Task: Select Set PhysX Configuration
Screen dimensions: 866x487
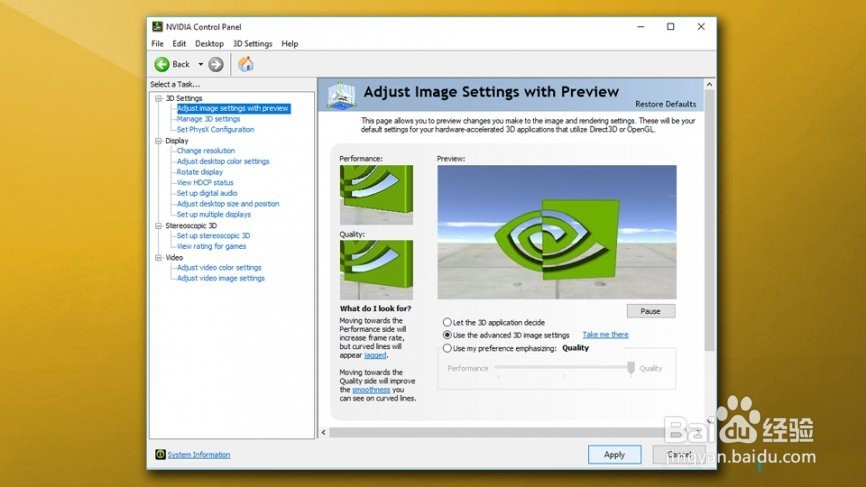Action: point(215,129)
